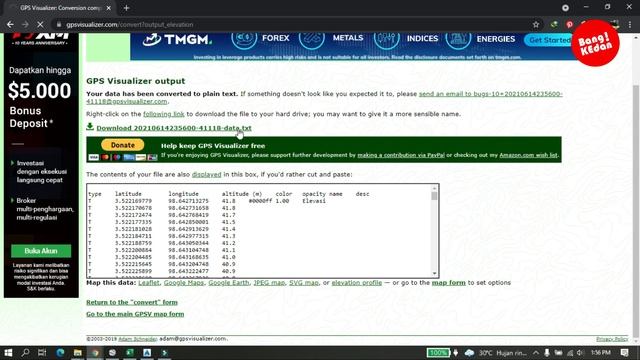The image size is (640, 360).
Task: Open a new browser tab
Action: (126, 8)
